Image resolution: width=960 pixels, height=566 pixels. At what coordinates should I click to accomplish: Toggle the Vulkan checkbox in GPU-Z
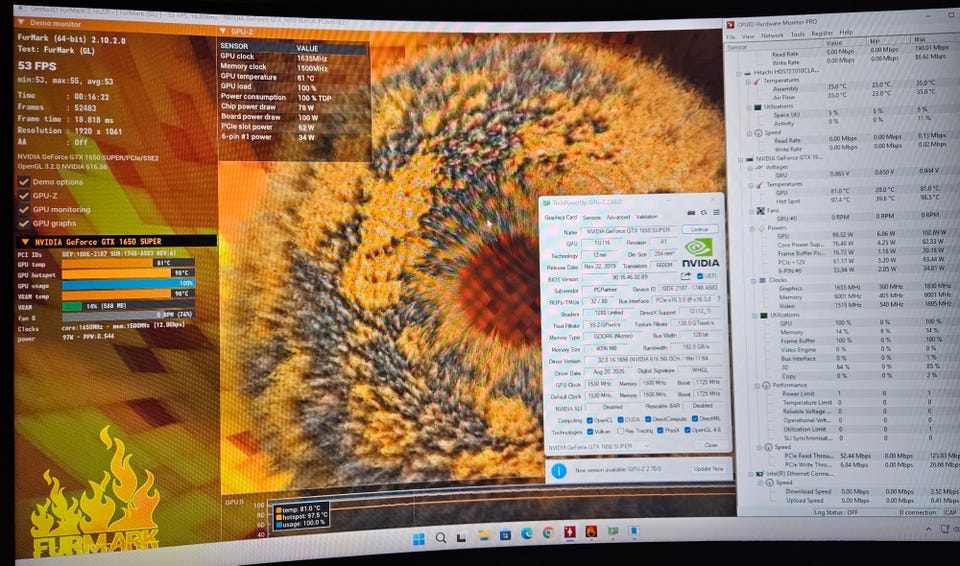(x=590, y=432)
